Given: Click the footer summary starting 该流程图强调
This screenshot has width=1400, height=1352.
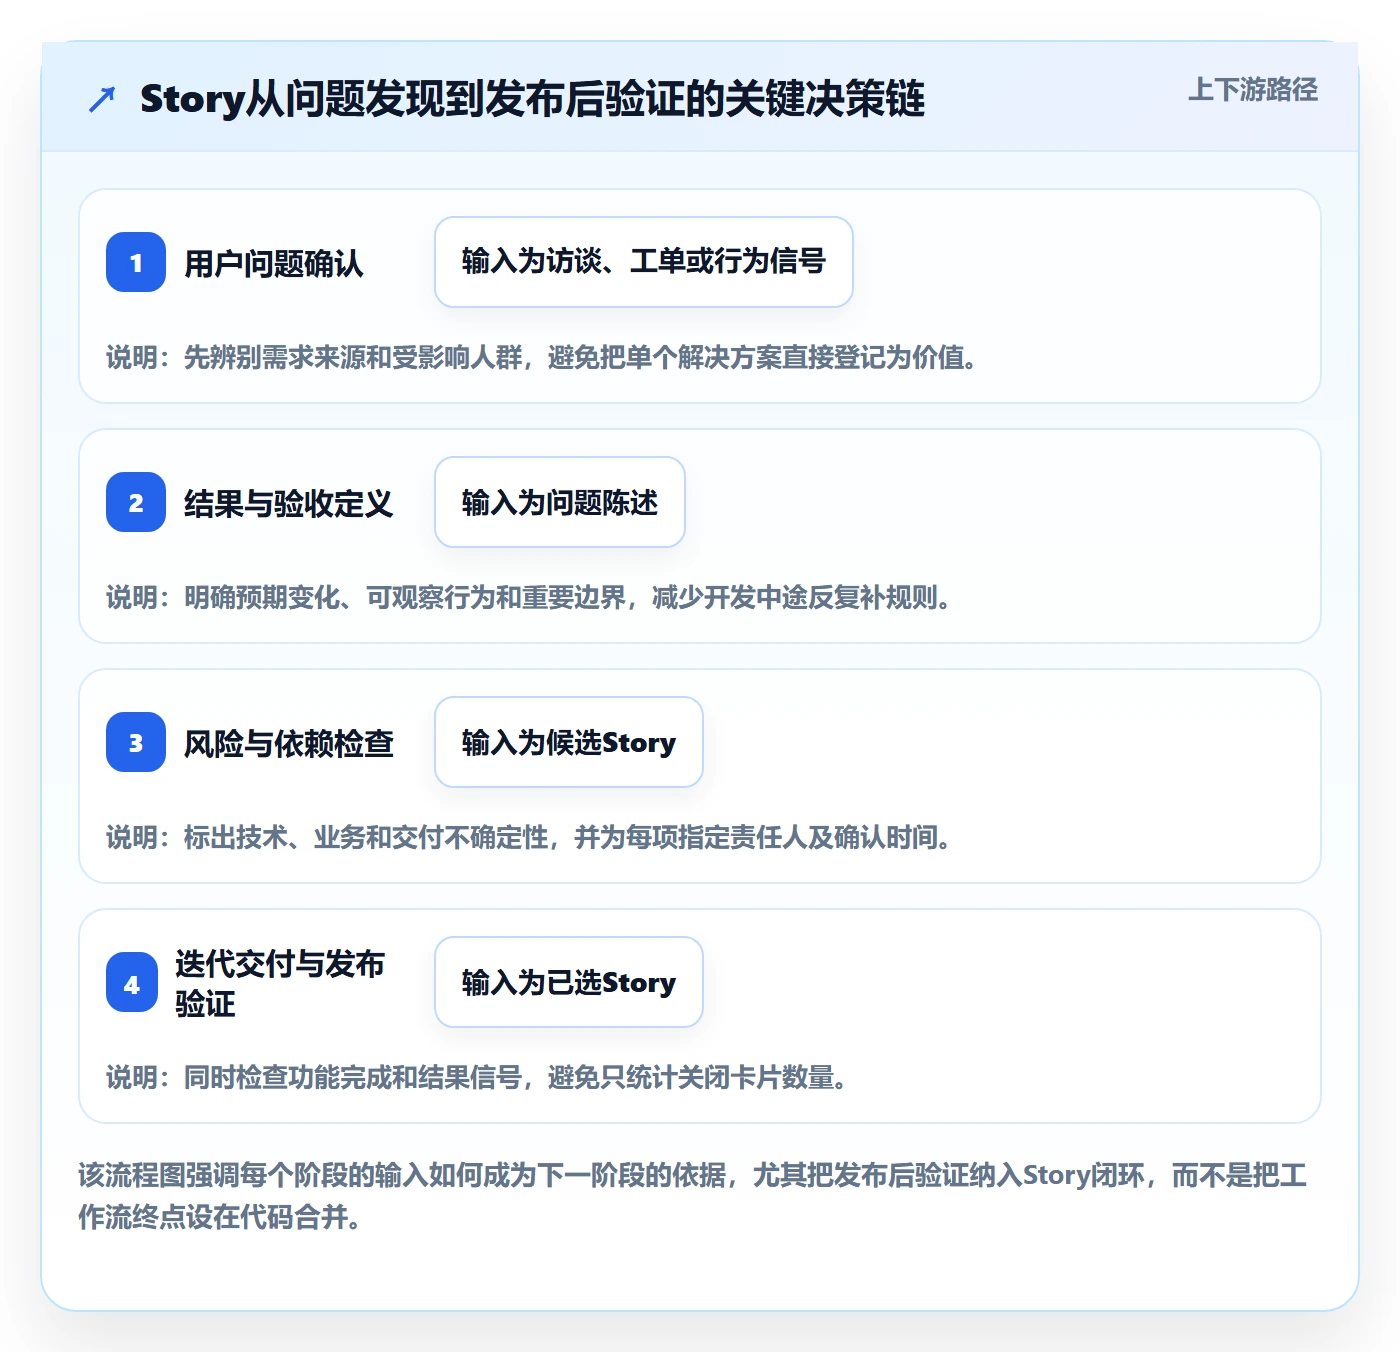Looking at the screenshot, I should coord(693,1196).
